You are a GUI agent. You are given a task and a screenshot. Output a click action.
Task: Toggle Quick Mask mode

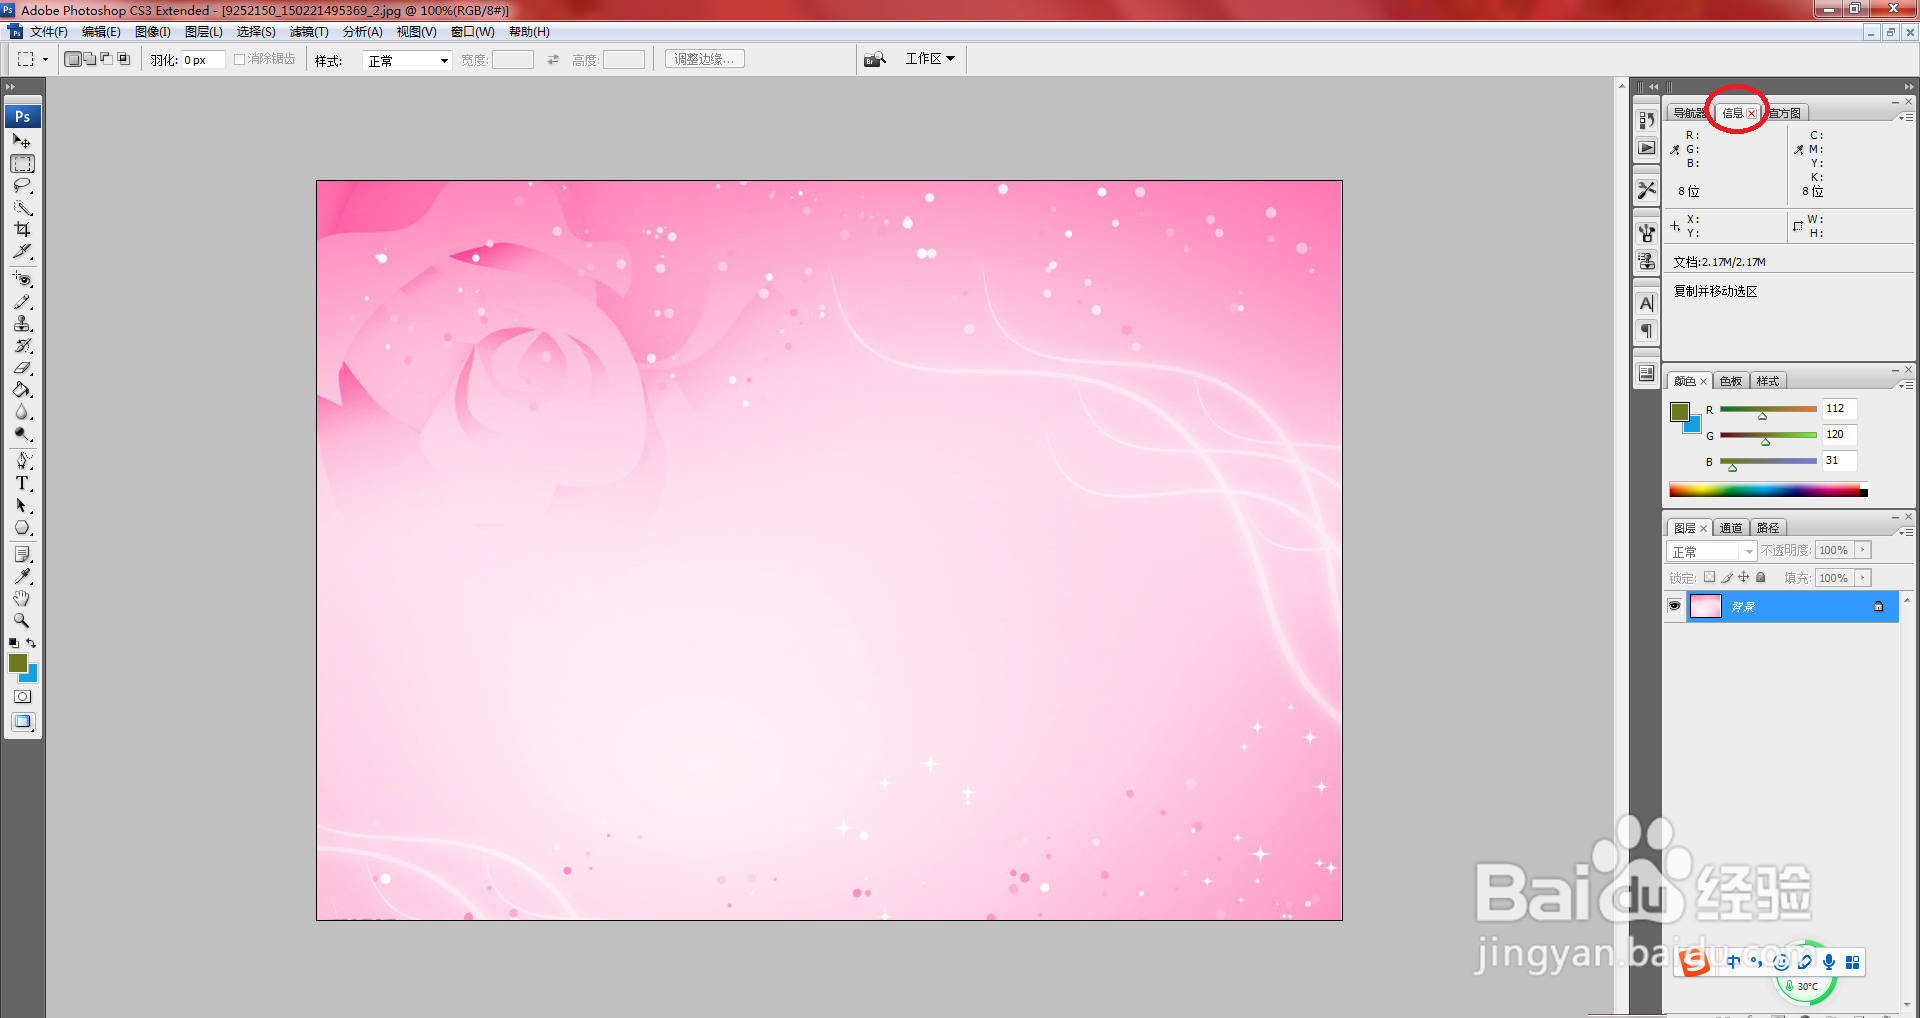pos(22,696)
